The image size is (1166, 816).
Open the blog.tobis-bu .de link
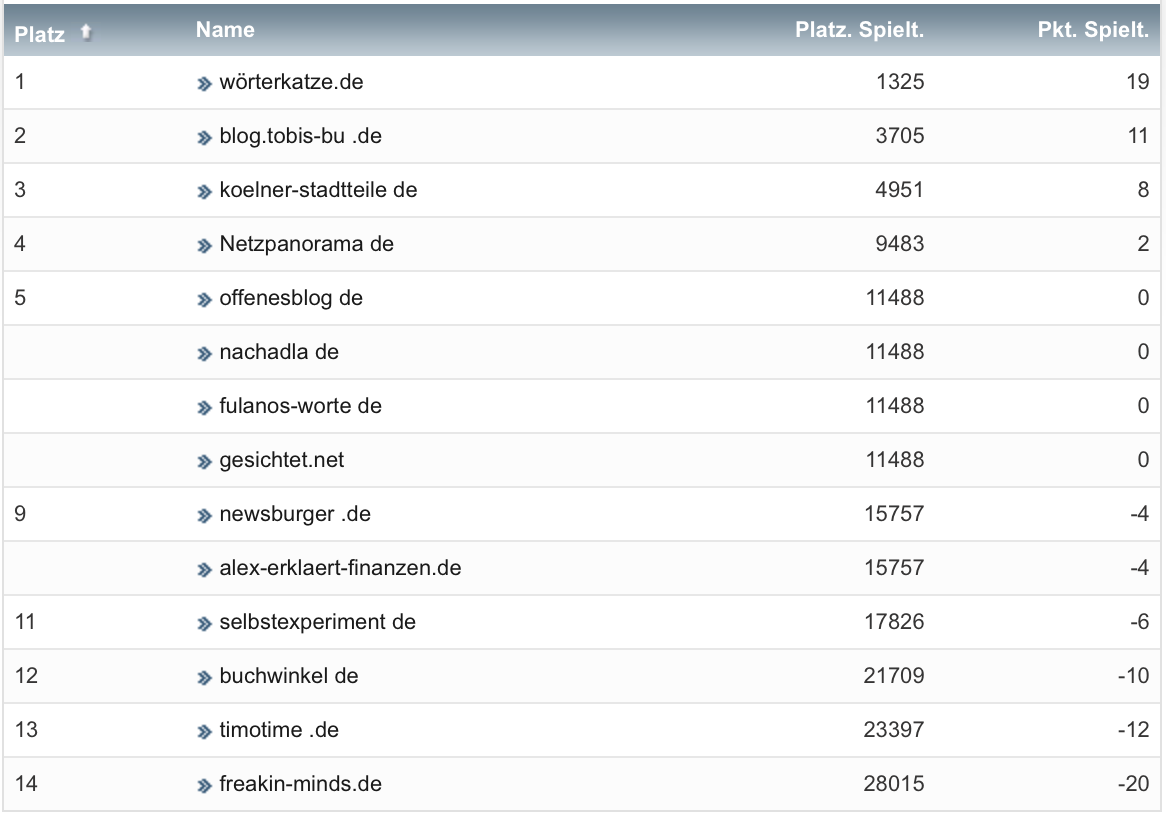tap(300, 136)
